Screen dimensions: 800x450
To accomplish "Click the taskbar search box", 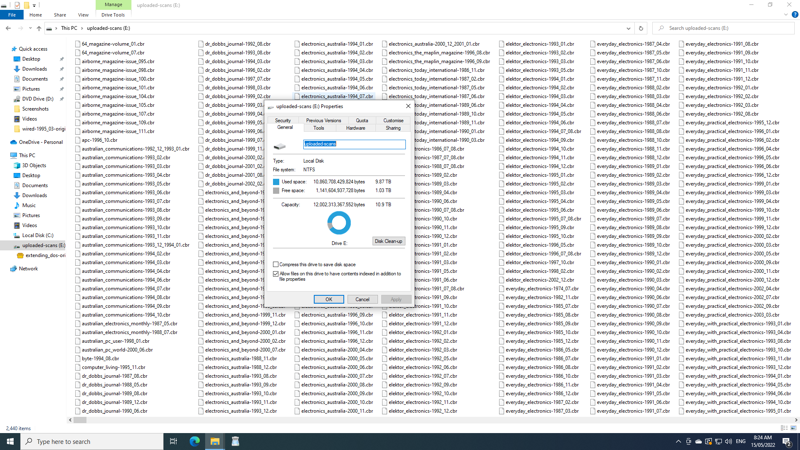I will coord(92,441).
